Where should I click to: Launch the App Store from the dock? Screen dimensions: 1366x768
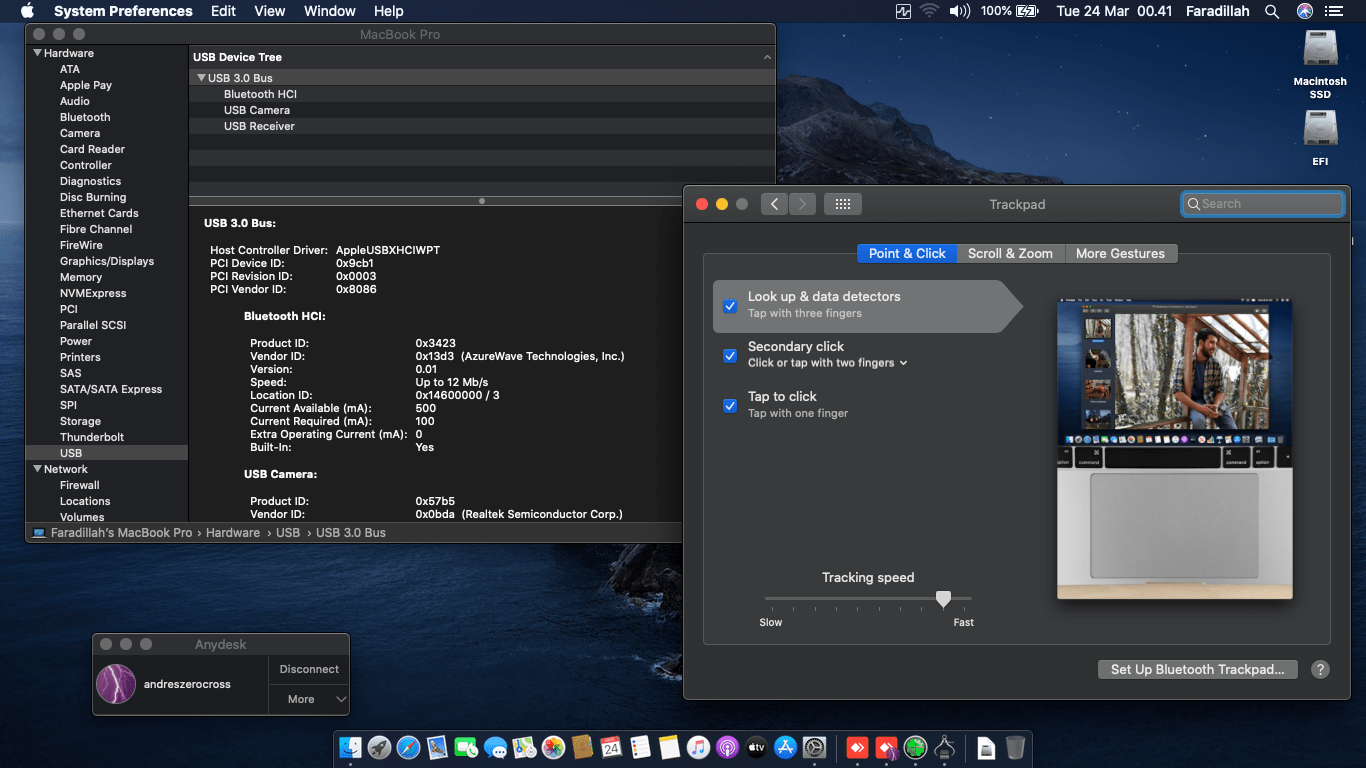pyautogui.click(x=785, y=747)
